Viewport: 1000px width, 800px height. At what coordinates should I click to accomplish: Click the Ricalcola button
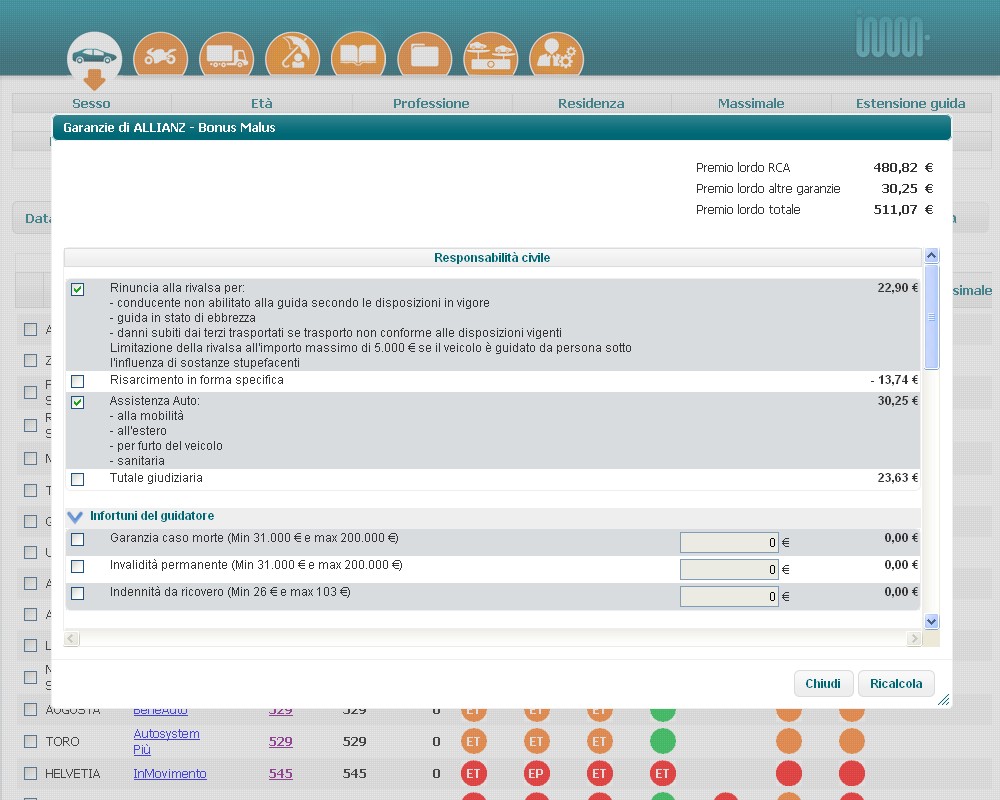[896, 684]
